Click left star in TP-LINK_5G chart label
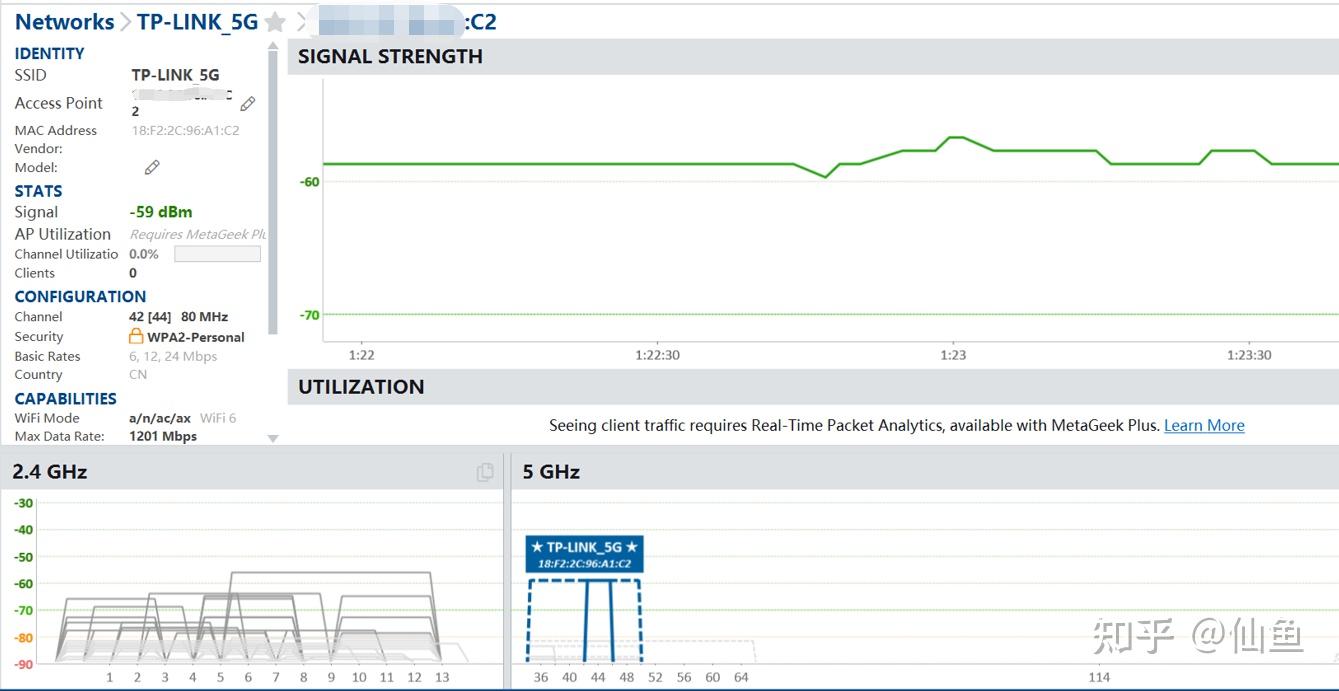Screen dimensions: 1339x691 [x=537, y=547]
